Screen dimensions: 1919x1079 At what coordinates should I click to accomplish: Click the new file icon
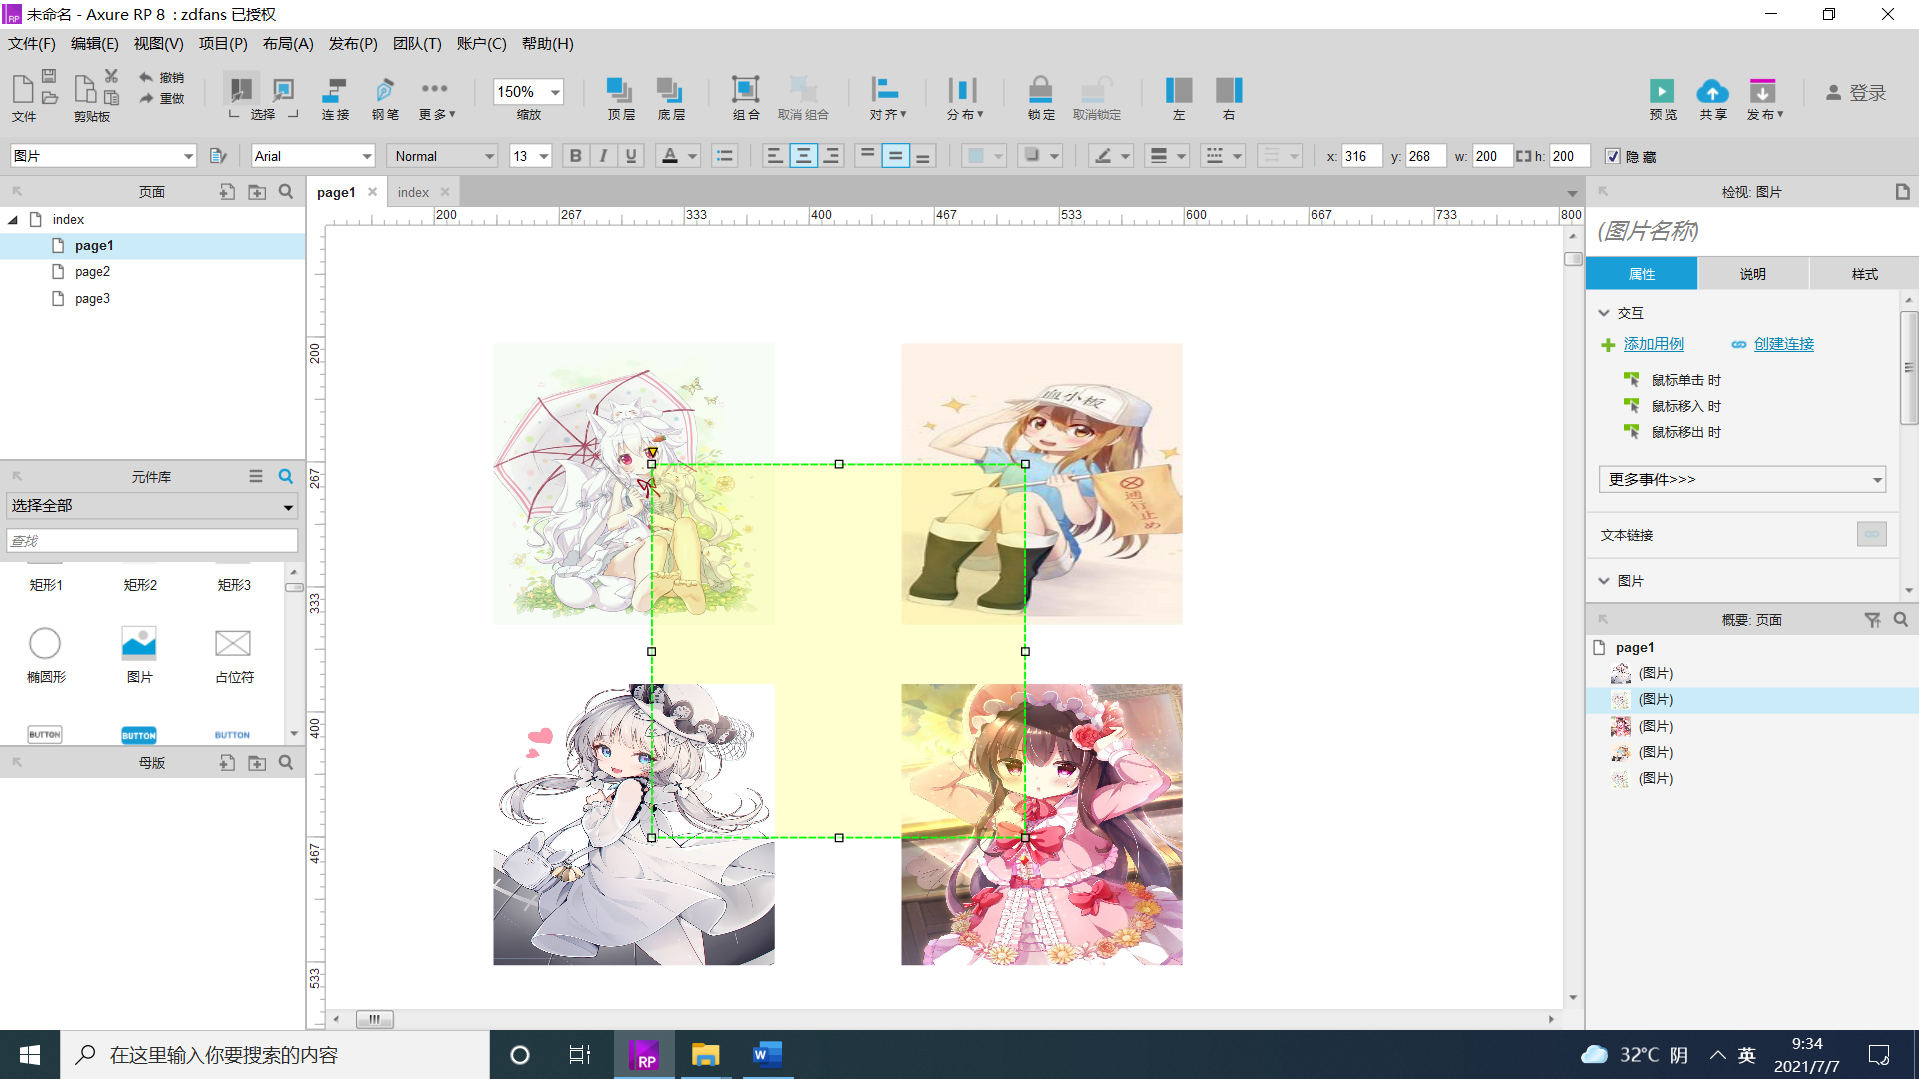click(x=22, y=89)
